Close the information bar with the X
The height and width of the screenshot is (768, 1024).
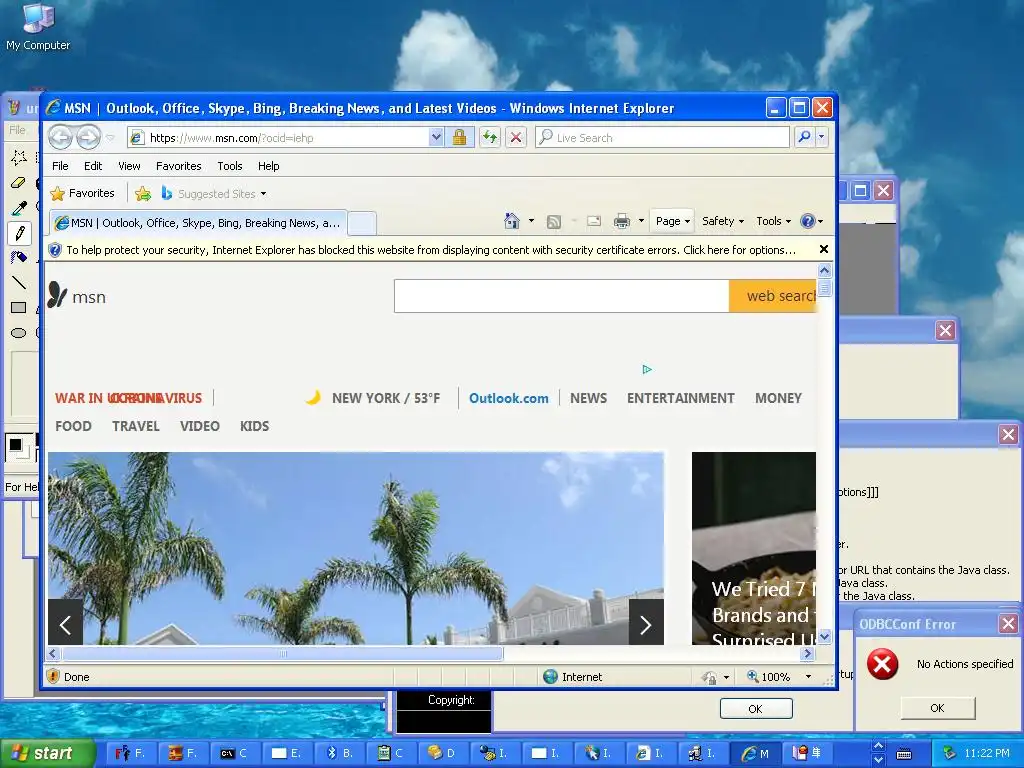[824, 249]
